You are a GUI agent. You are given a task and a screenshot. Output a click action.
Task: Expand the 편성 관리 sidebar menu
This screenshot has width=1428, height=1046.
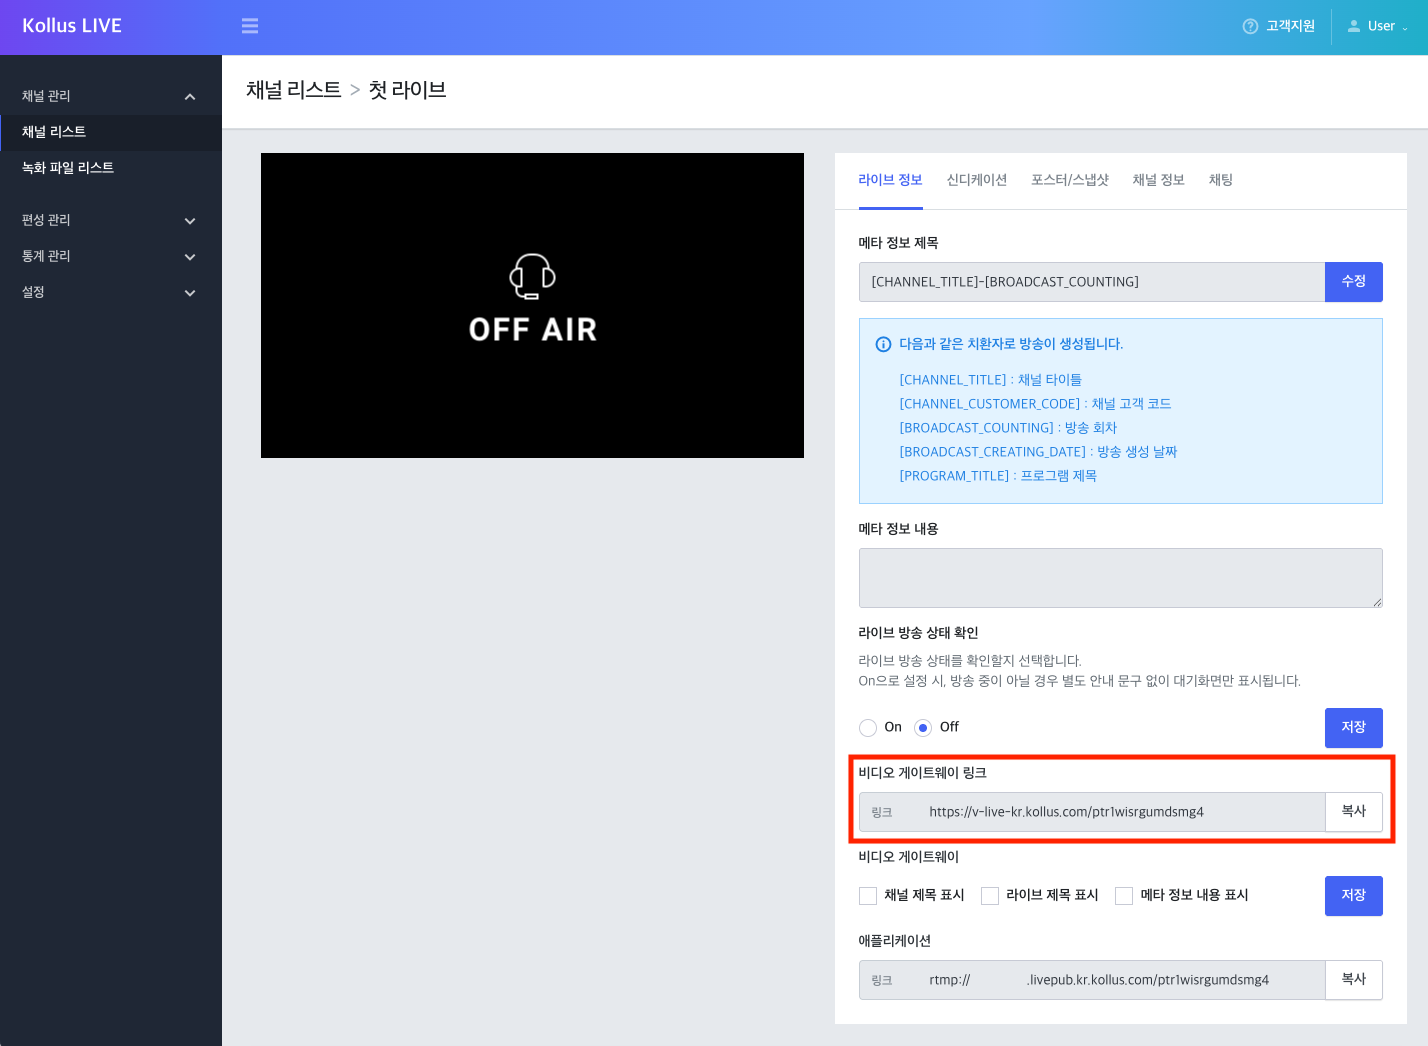[x=110, y=219]
